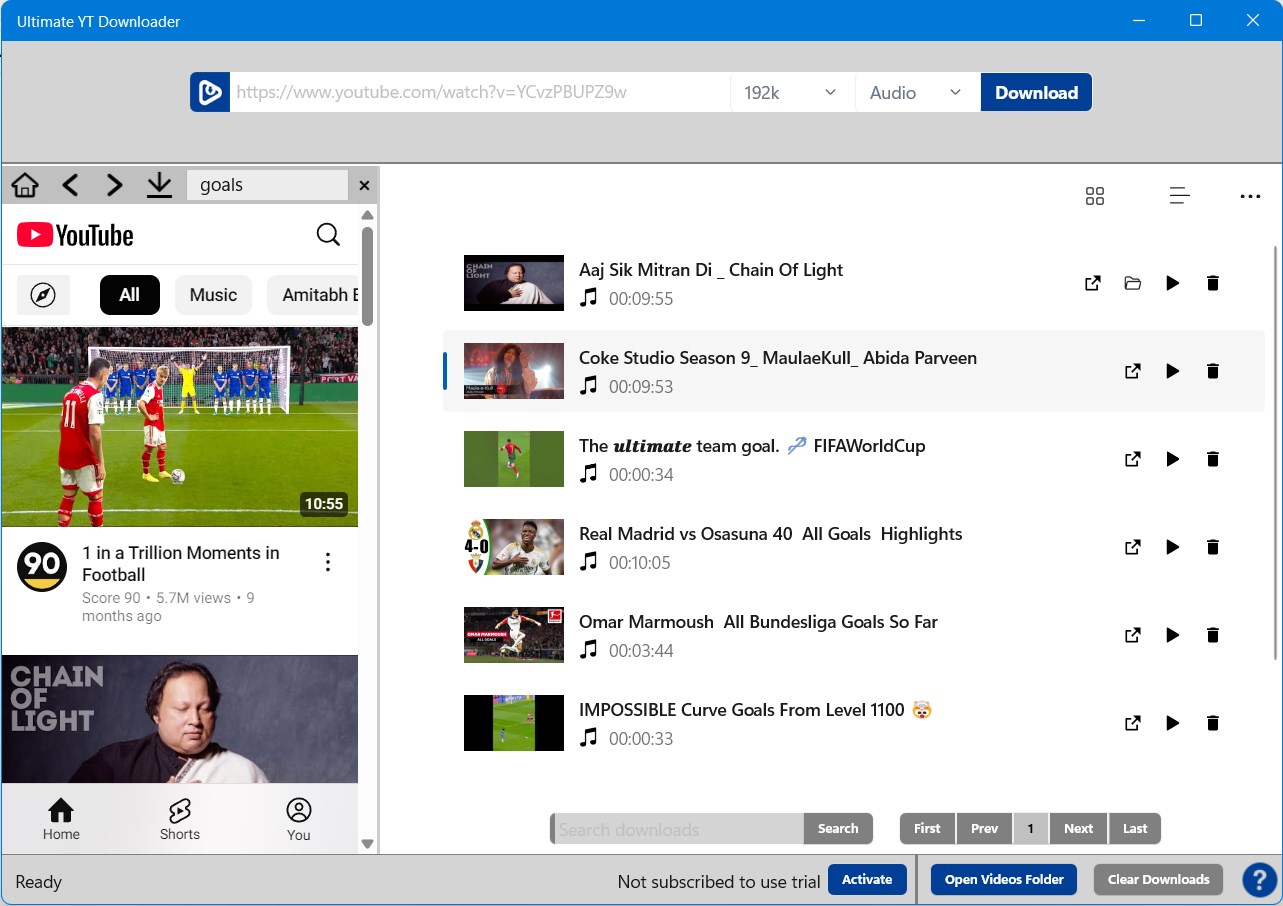Click the YouTube search magnifier icon

(328, 235)
